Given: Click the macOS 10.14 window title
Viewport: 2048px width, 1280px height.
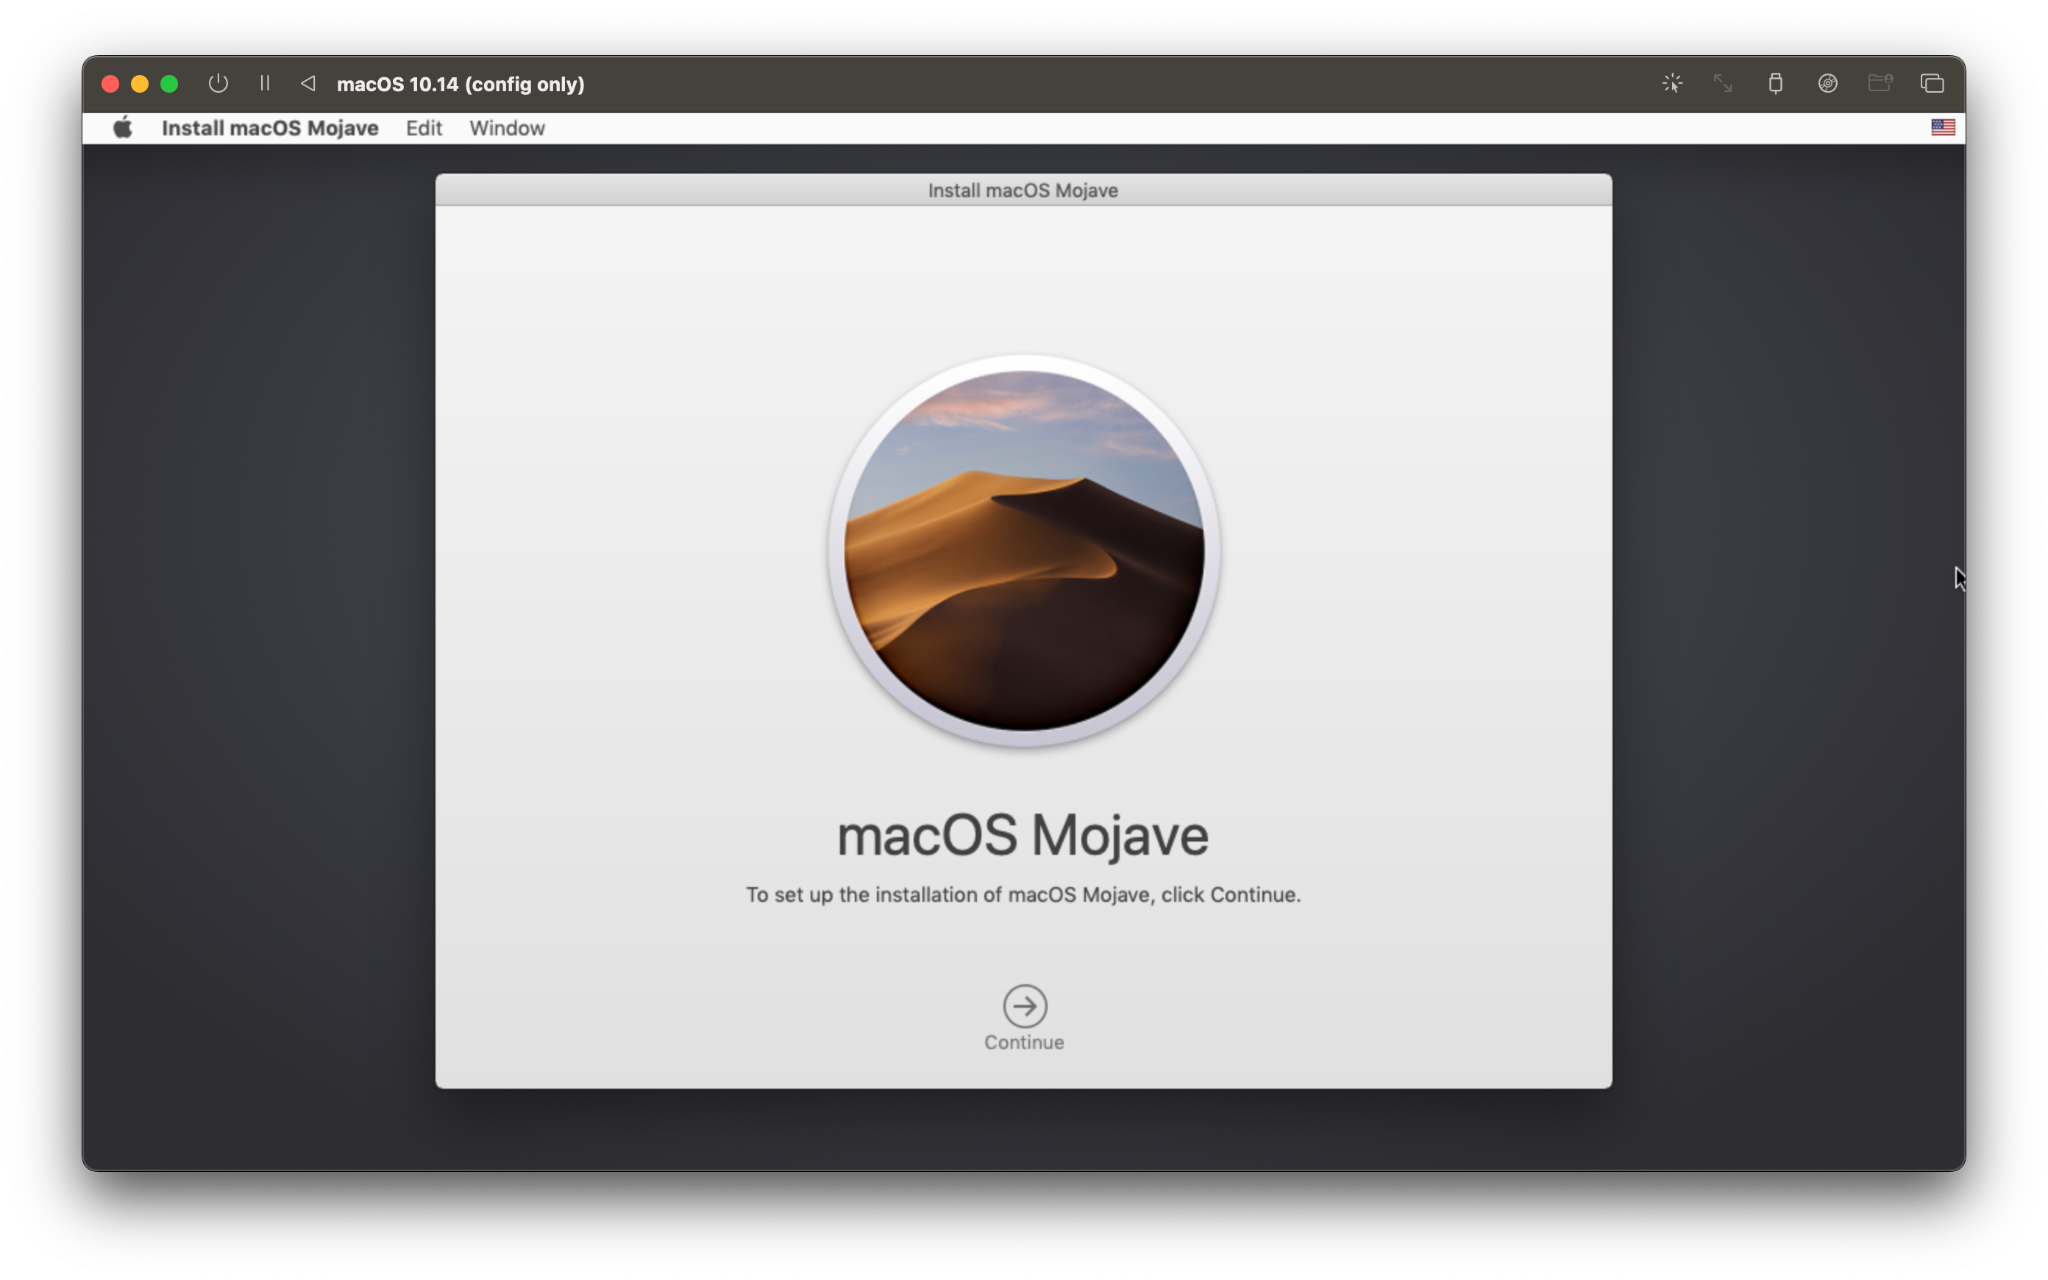Looking at the screenshot, I should [460, 84].
